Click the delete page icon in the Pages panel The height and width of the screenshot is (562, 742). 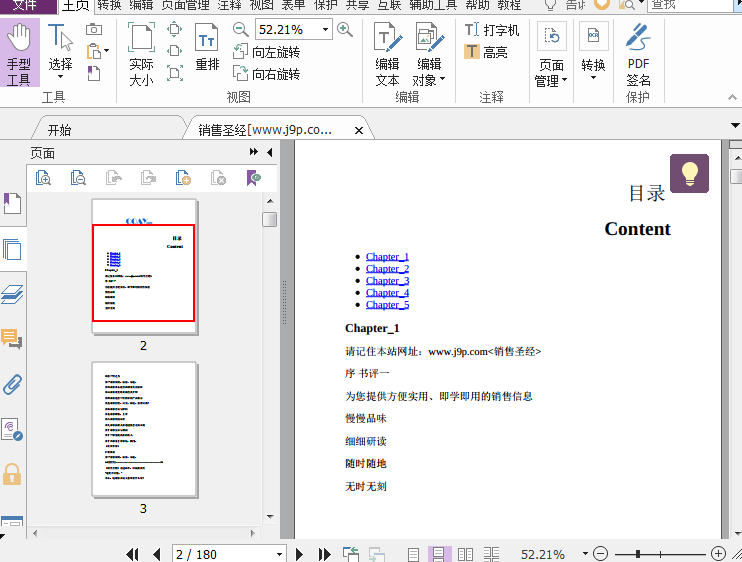[218, 178]
